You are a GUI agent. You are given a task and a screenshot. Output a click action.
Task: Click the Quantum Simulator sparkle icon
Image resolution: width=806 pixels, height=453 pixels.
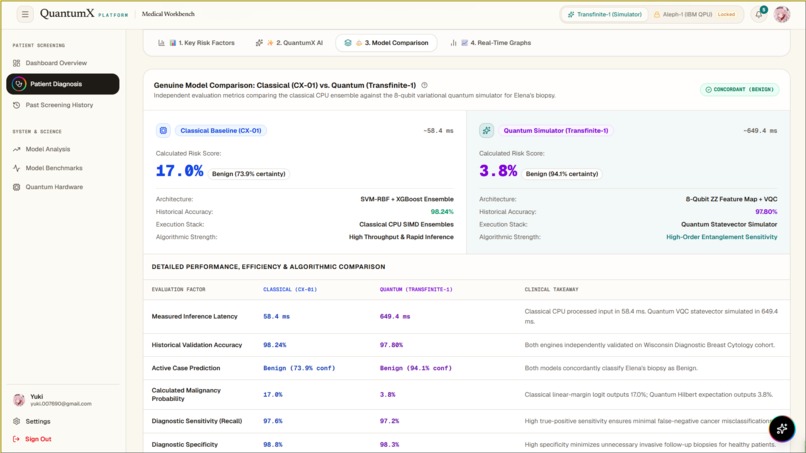tap(486, 131)
